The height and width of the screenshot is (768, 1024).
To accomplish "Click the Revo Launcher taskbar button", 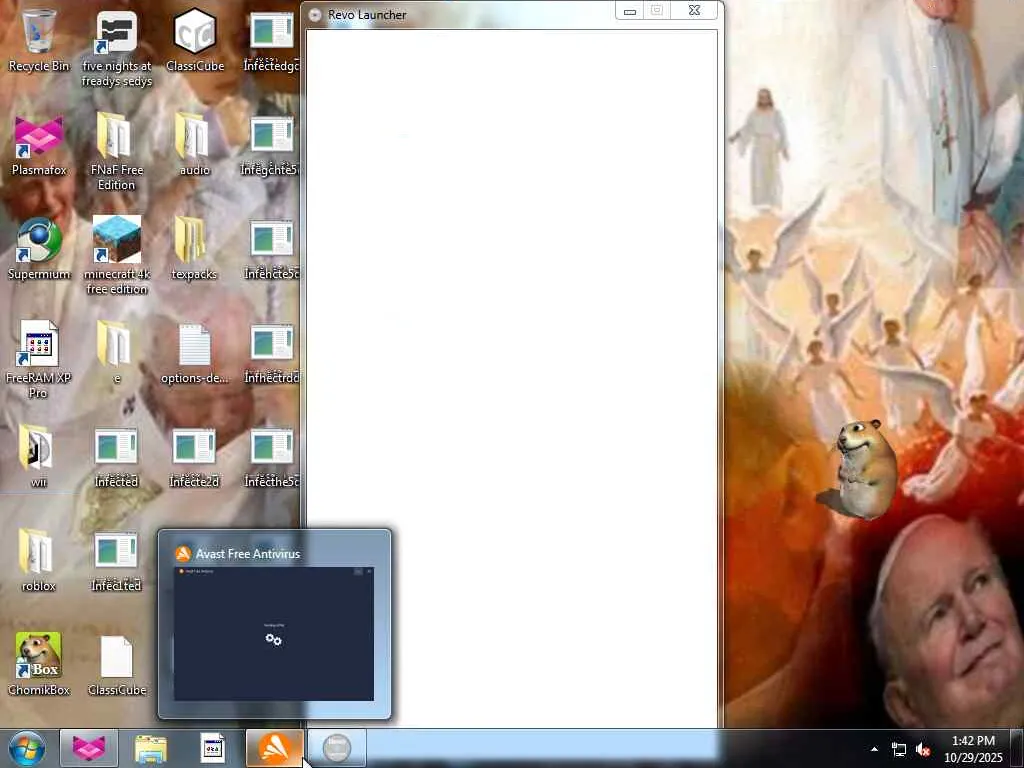I will pyautogui.click(x=336, y=748).
